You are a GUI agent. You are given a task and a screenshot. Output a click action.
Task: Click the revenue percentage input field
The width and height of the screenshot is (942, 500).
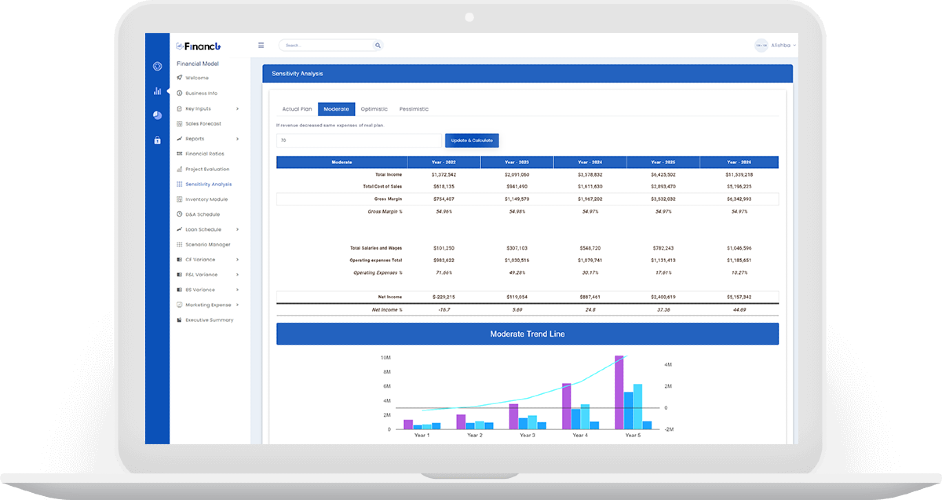coord(359,141)
